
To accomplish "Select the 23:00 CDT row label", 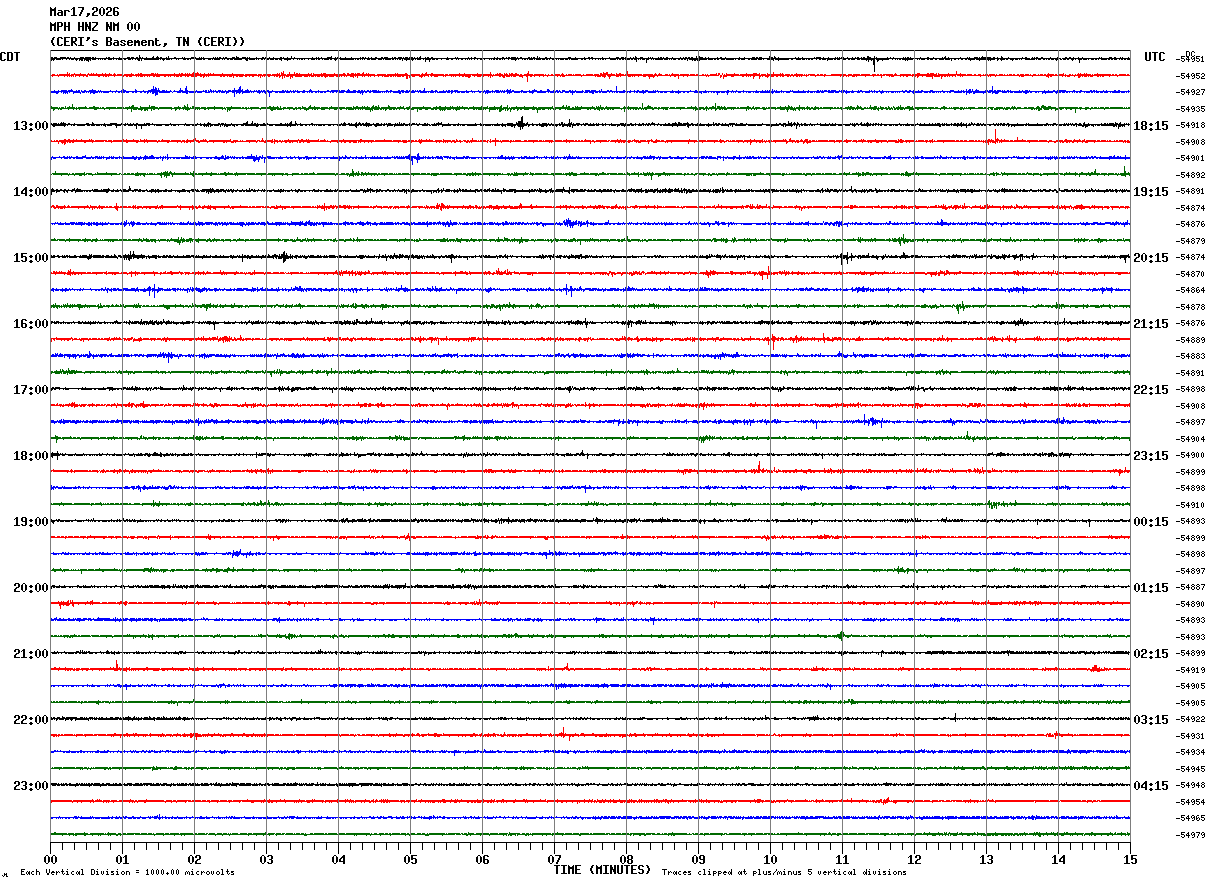I will pos(30,786).
